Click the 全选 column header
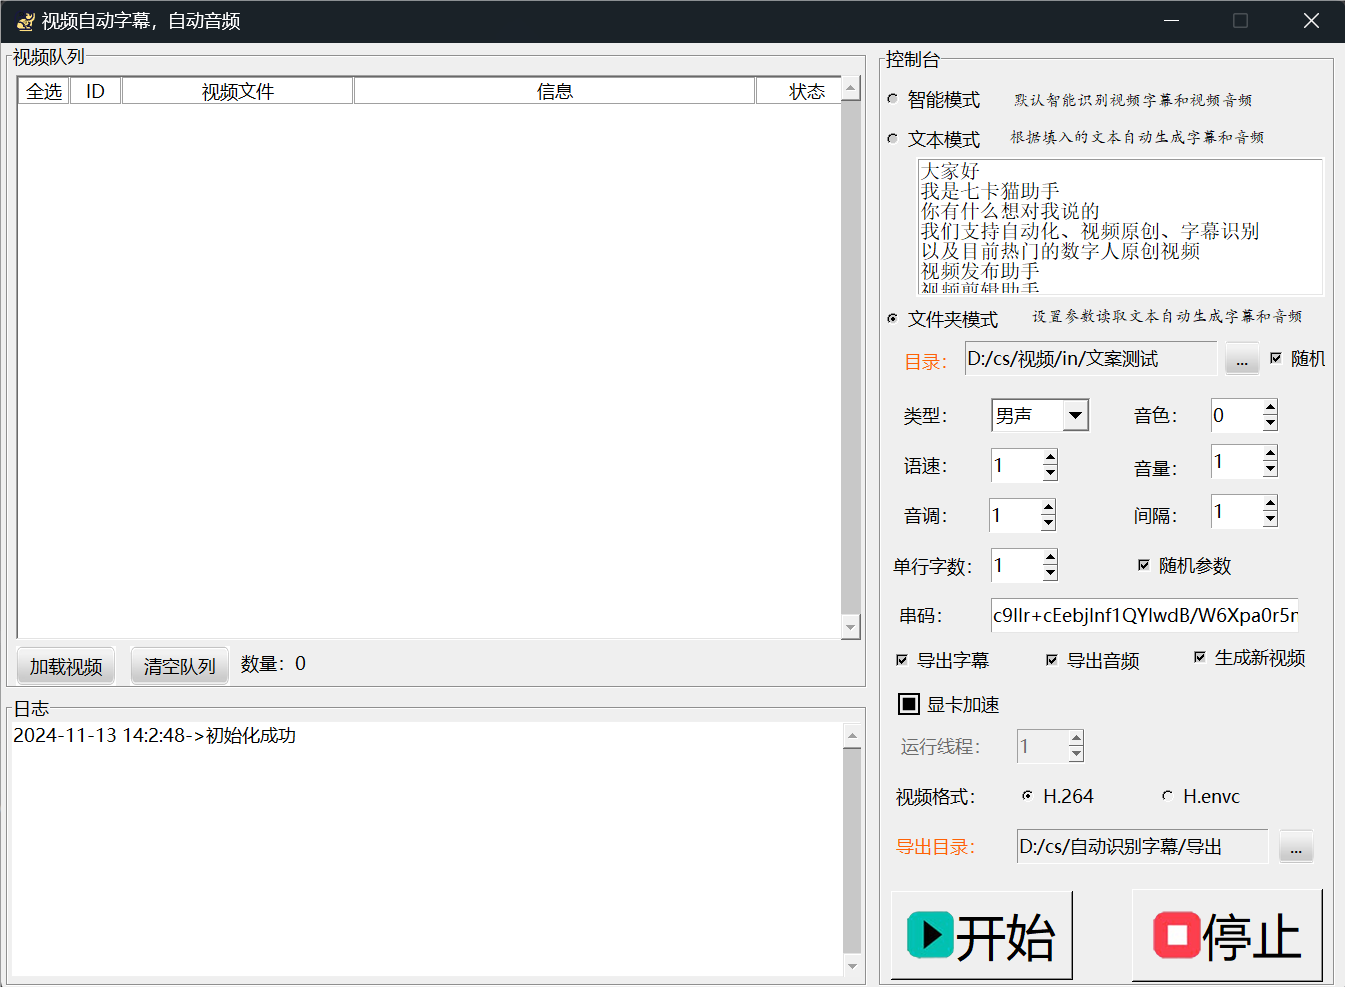The height and width of the screenshot is (987, 1345). [x=44, y=91]
